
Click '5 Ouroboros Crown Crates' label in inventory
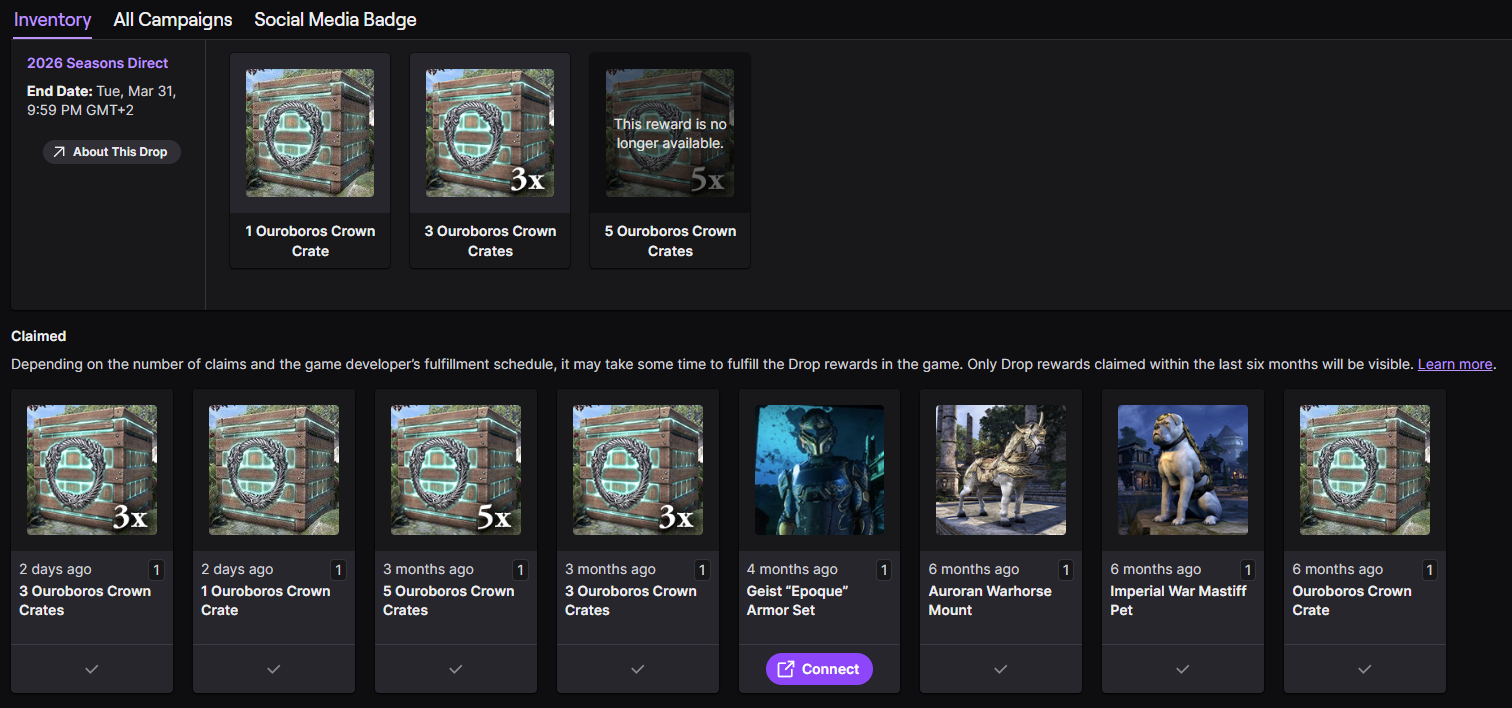[x=670, y=241]
